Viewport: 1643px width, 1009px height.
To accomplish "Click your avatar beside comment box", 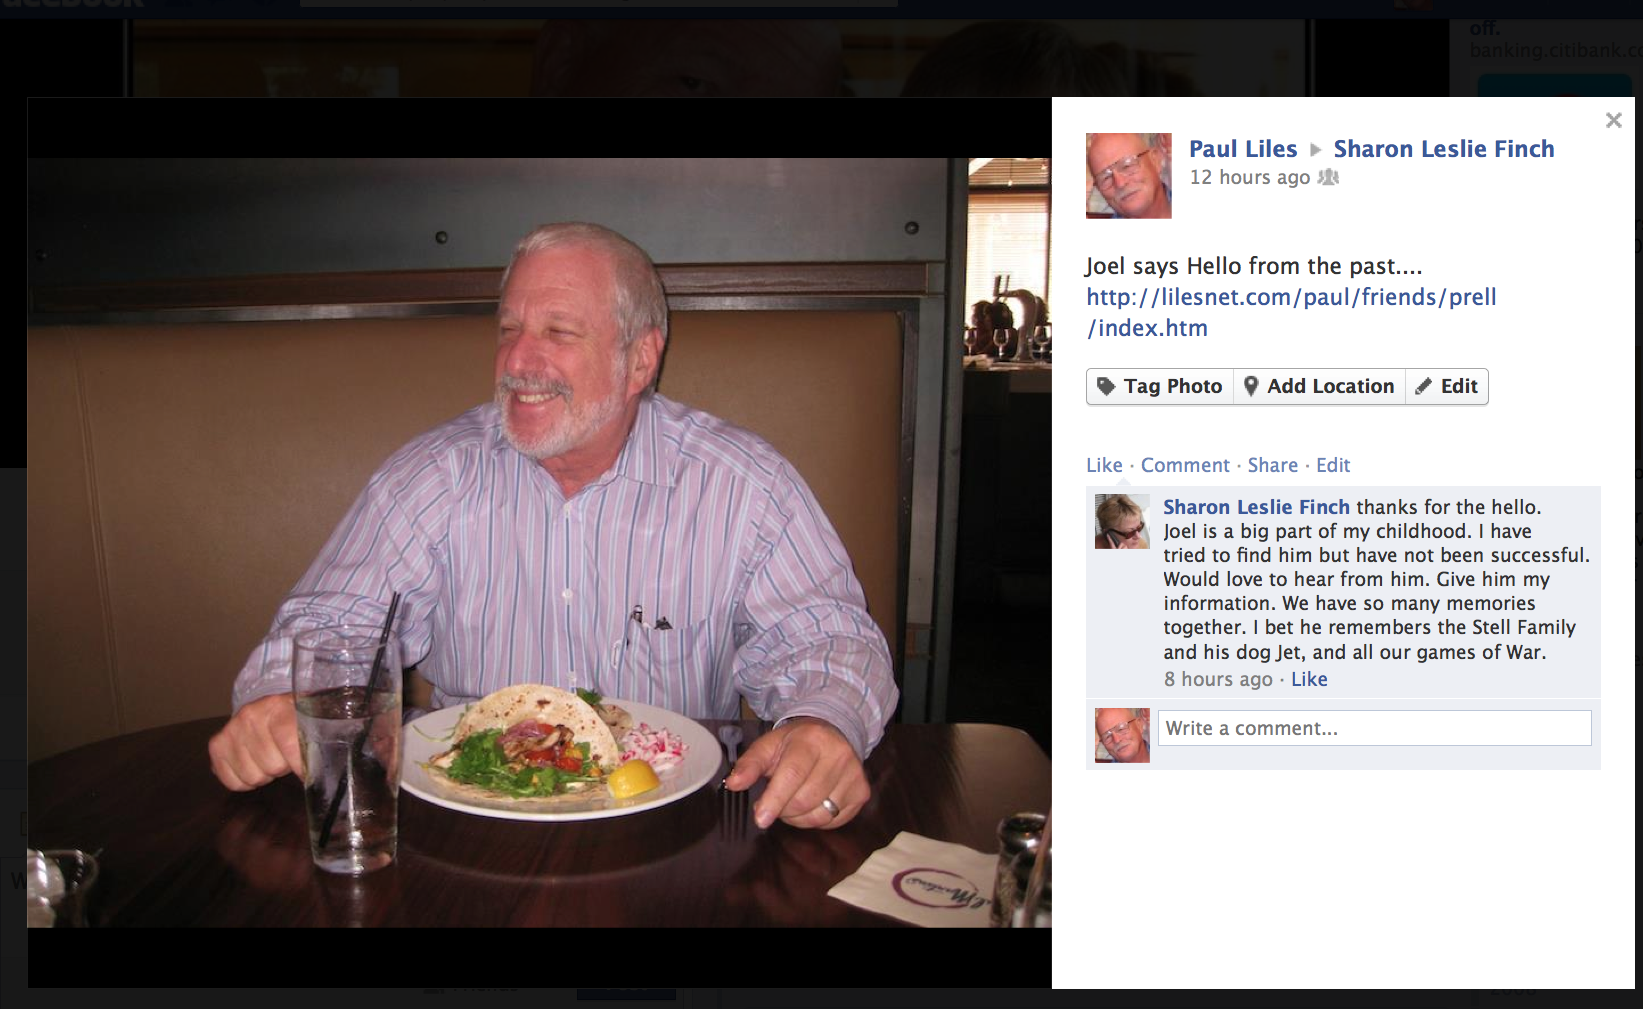I will (1122, 736).
